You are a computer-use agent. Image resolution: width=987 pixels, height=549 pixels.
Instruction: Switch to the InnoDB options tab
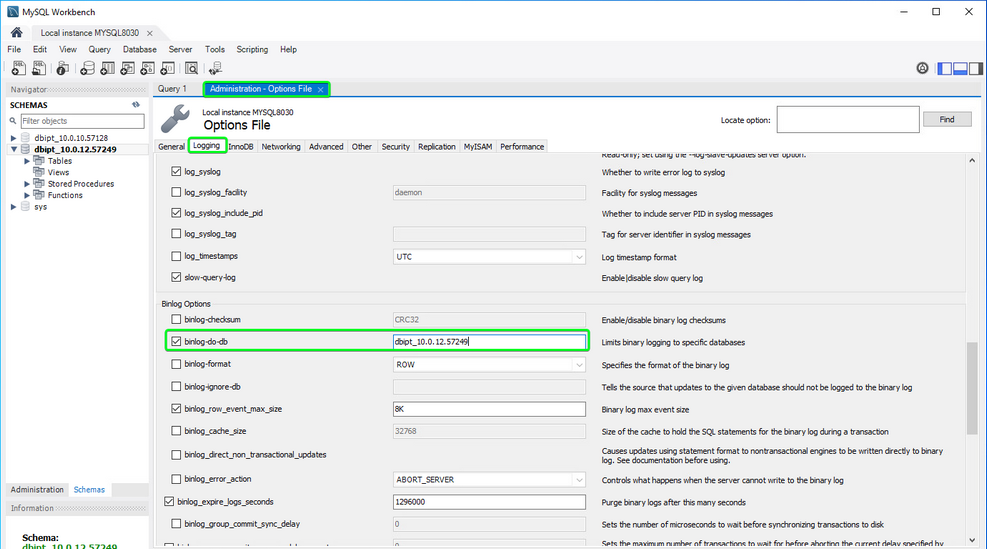240,147
